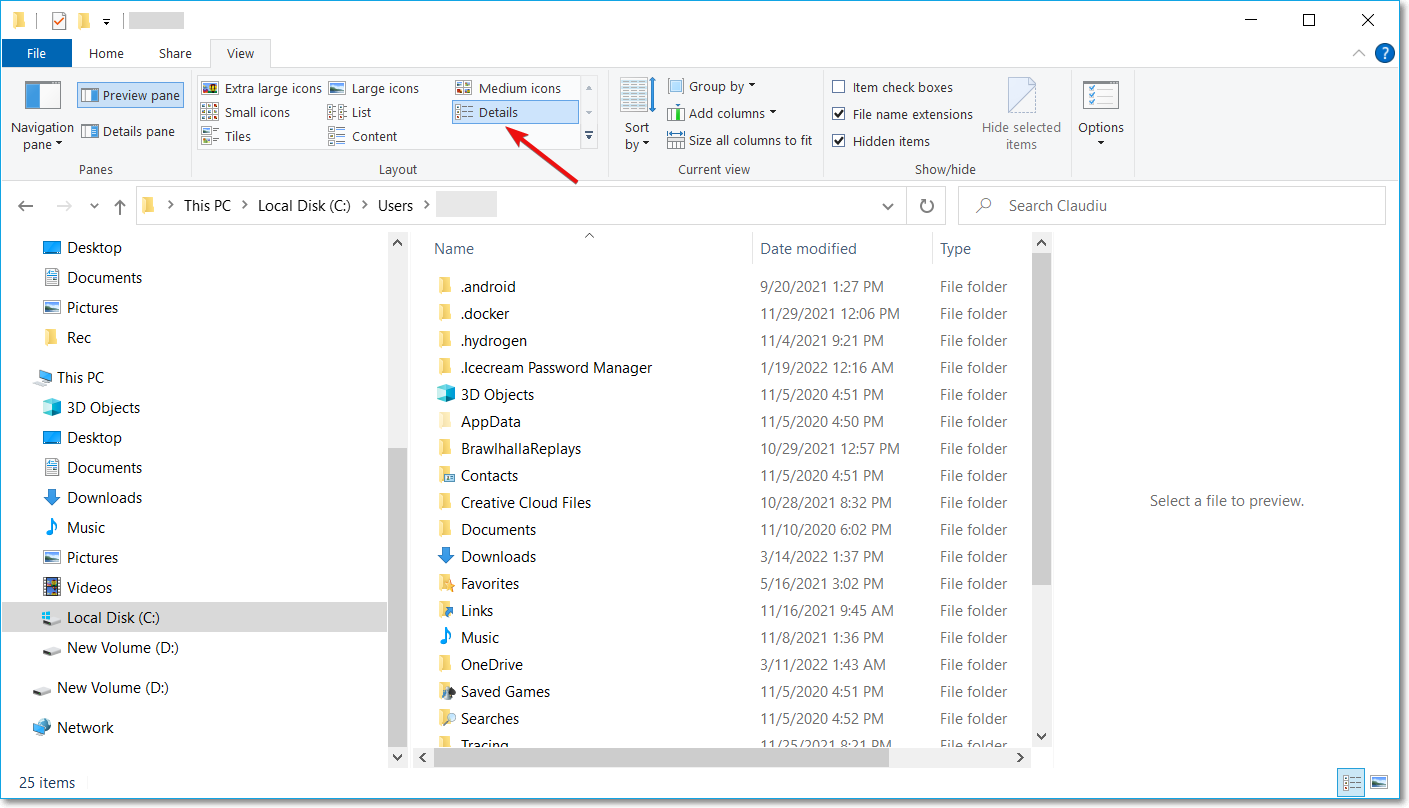Click the ribbon Help question mark
The image size is (1409, 808).
(1385, 54)
